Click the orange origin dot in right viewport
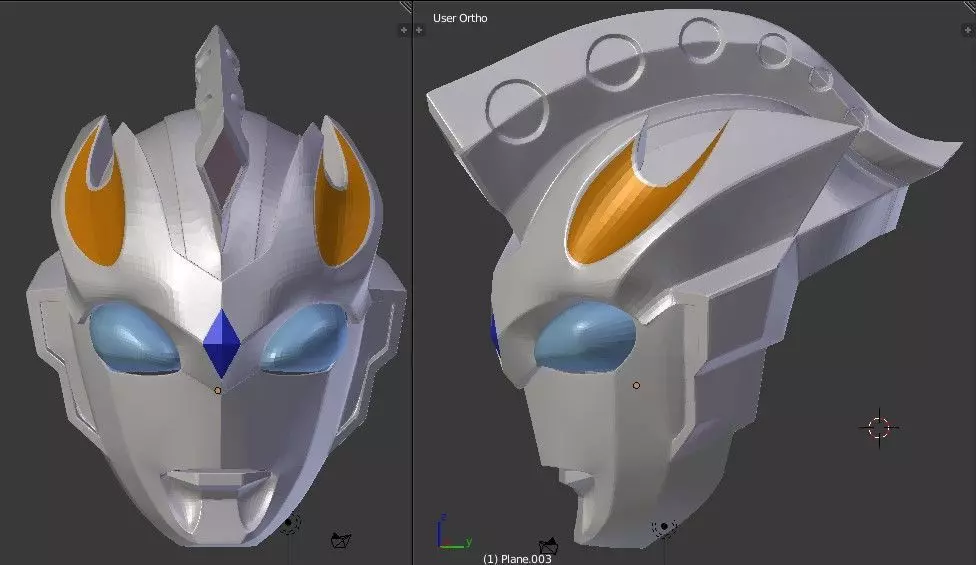This screenshot has height=565, width=976. pyautogui.click(x=636, y=386)
